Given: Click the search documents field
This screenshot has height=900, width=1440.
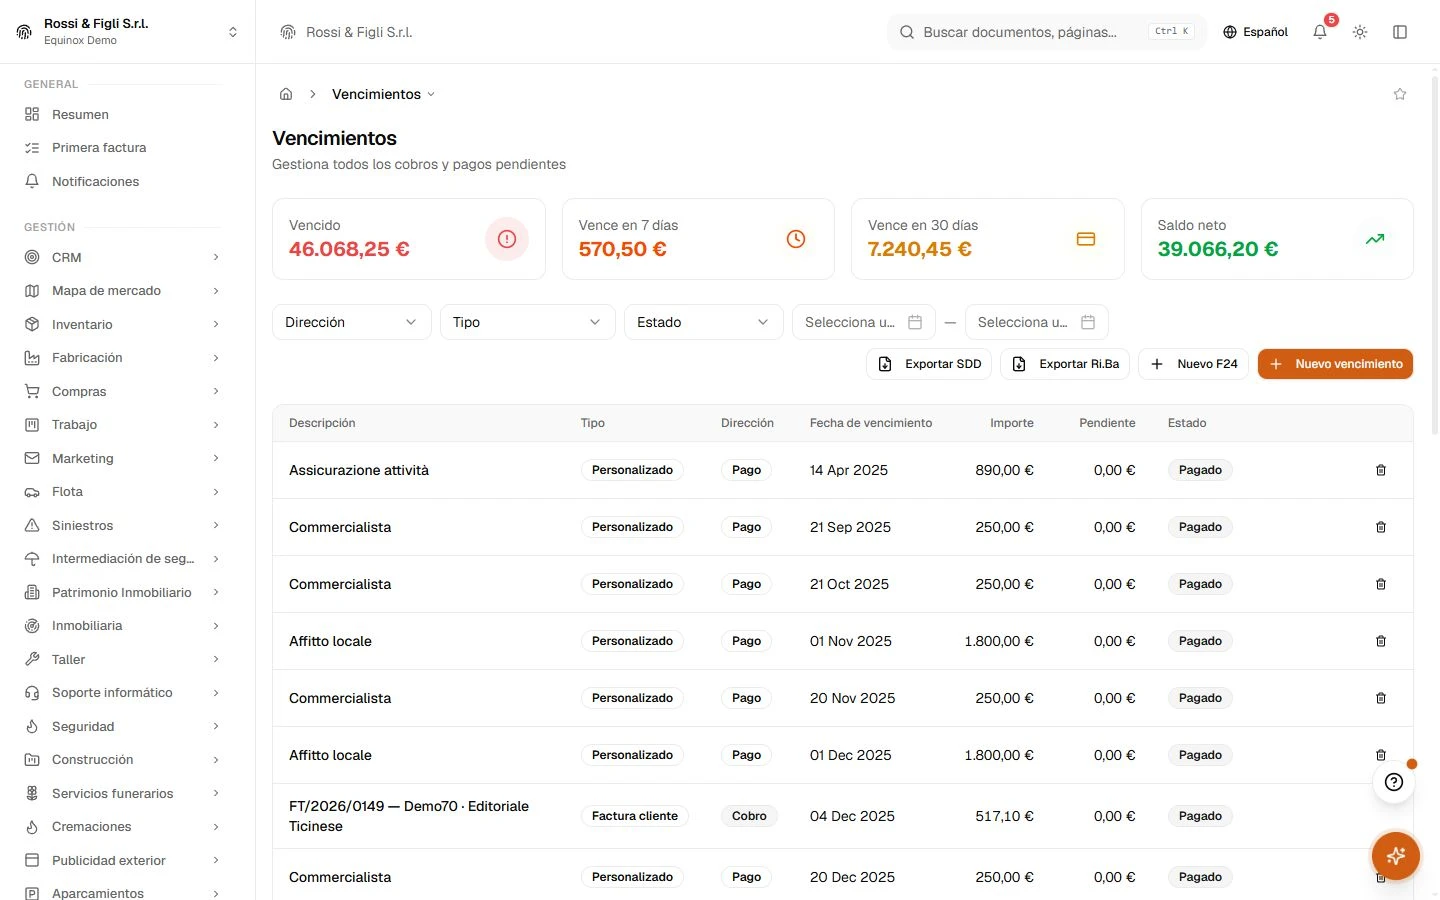Looking at the screenshot, I should click(x=1047, y=32).
